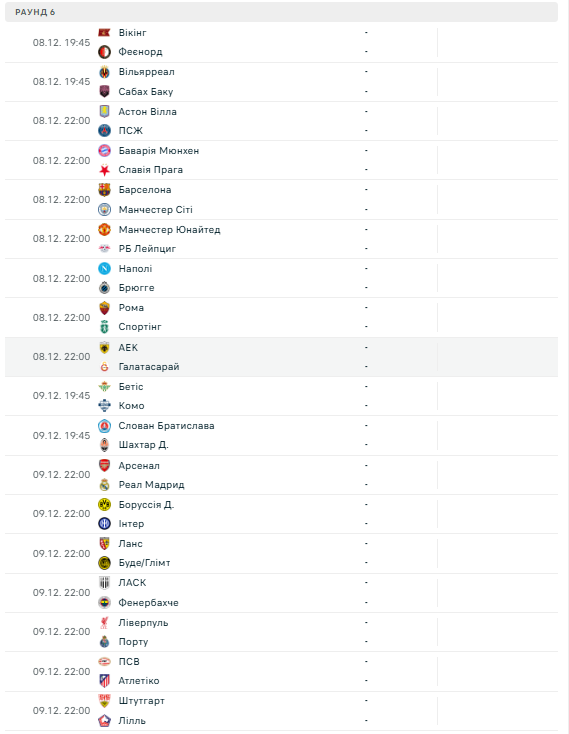Image resolution: width=569 pixels, height=734 pixels.
Task: Click the Manchester United badge
Action: point(104,229)
